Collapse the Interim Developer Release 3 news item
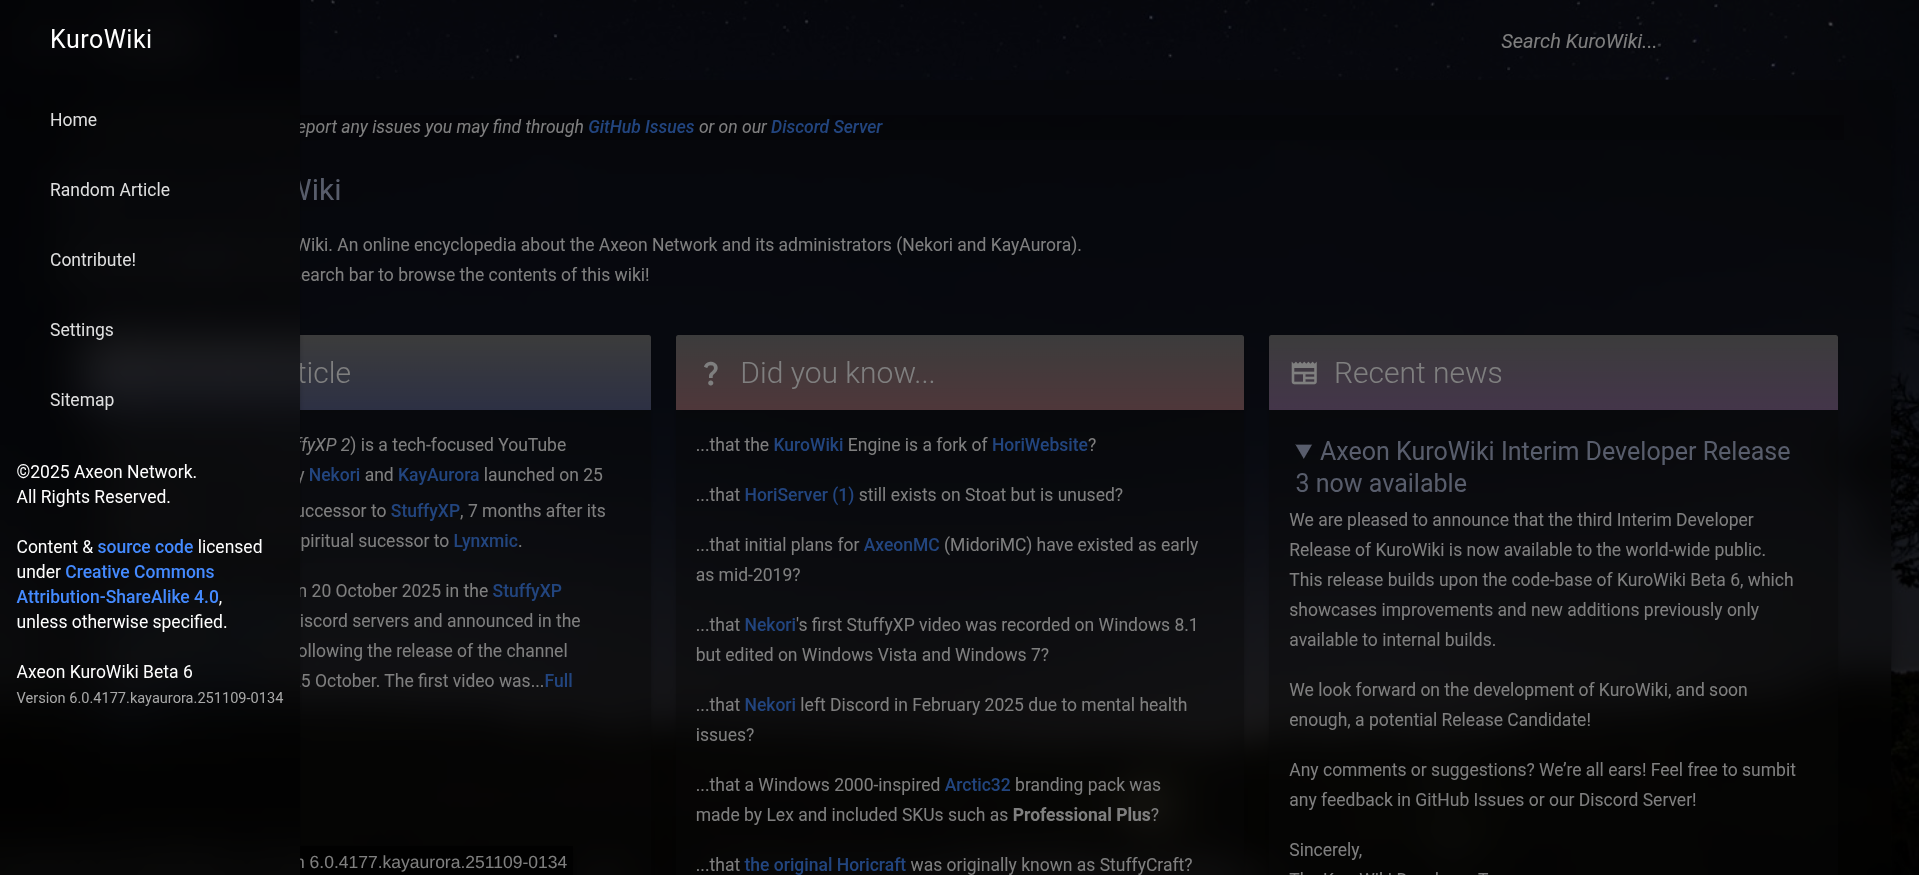 1303,452
